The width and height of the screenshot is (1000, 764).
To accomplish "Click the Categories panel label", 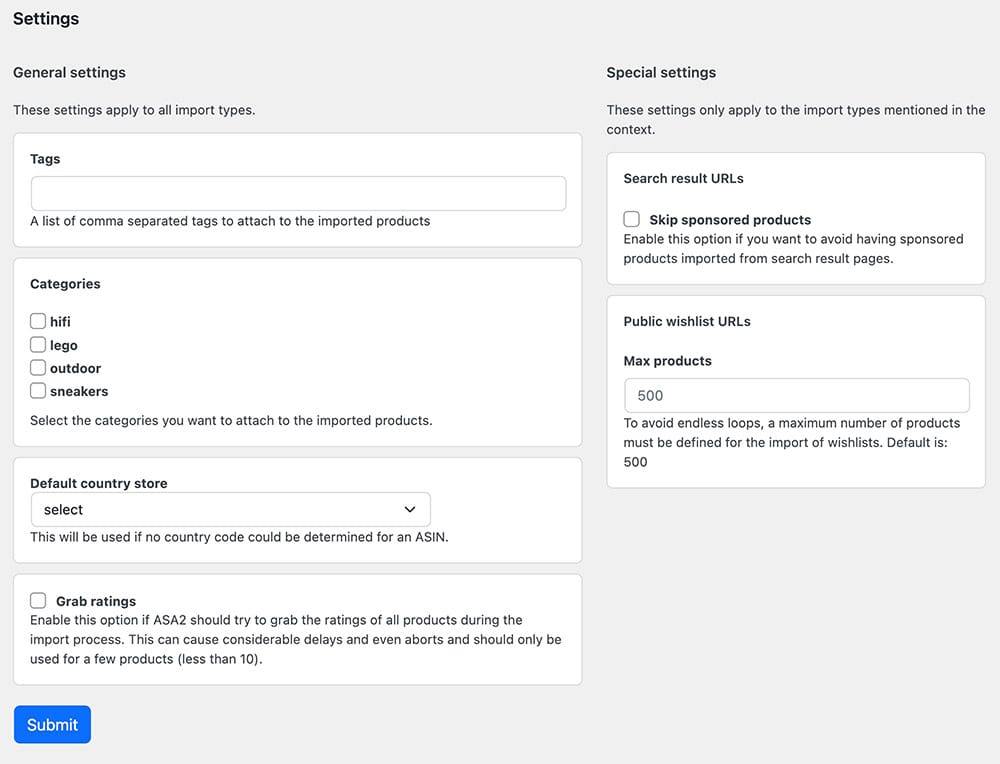I will (x=64, y=283).
